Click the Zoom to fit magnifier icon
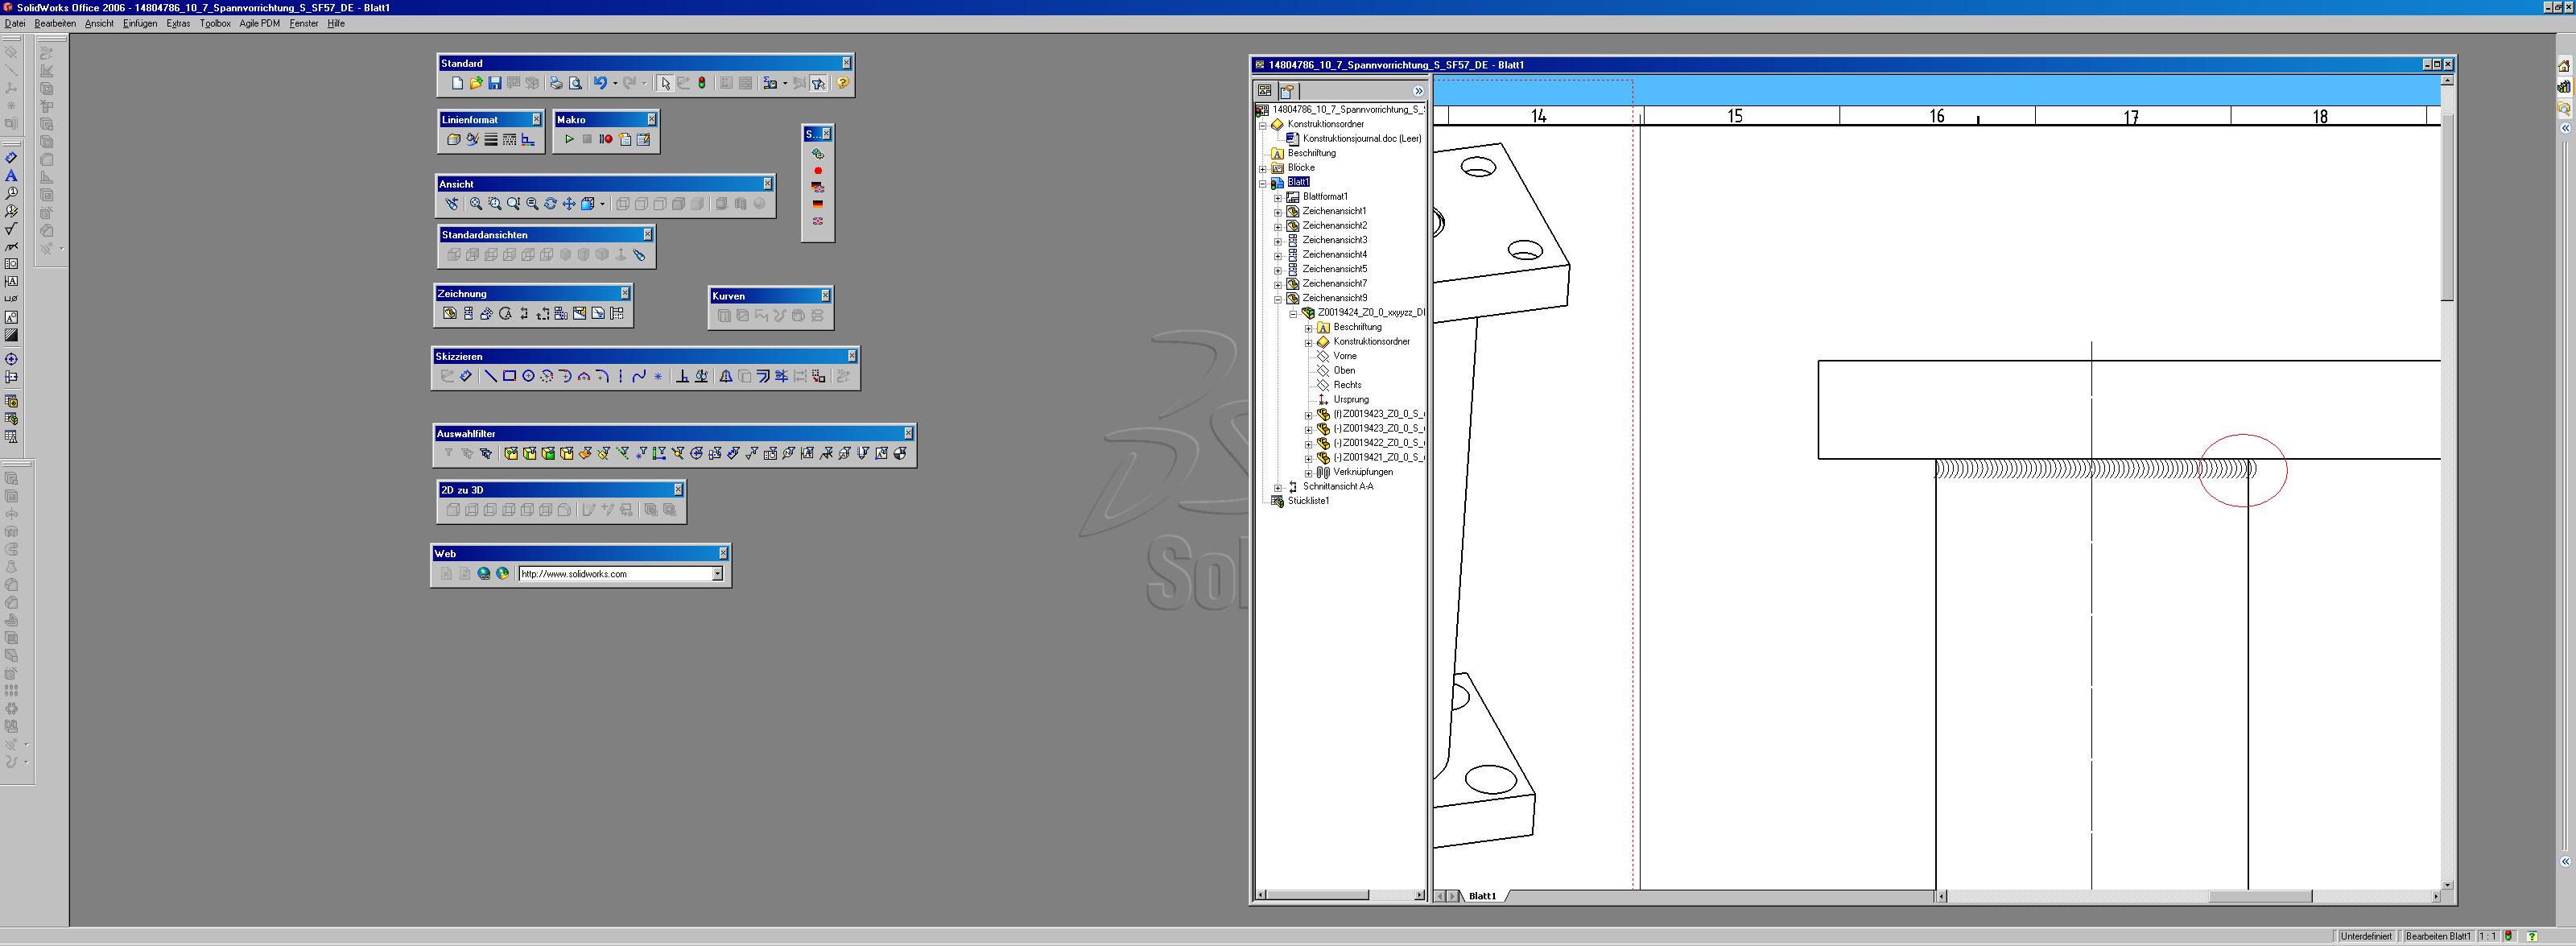This screenshot has height=946, width=2576. 476,204
